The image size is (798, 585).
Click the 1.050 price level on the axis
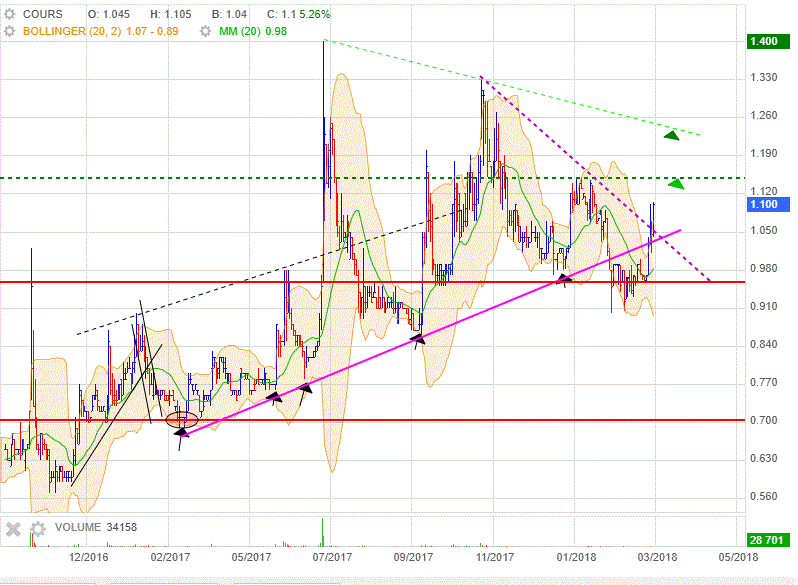point(764,230)
